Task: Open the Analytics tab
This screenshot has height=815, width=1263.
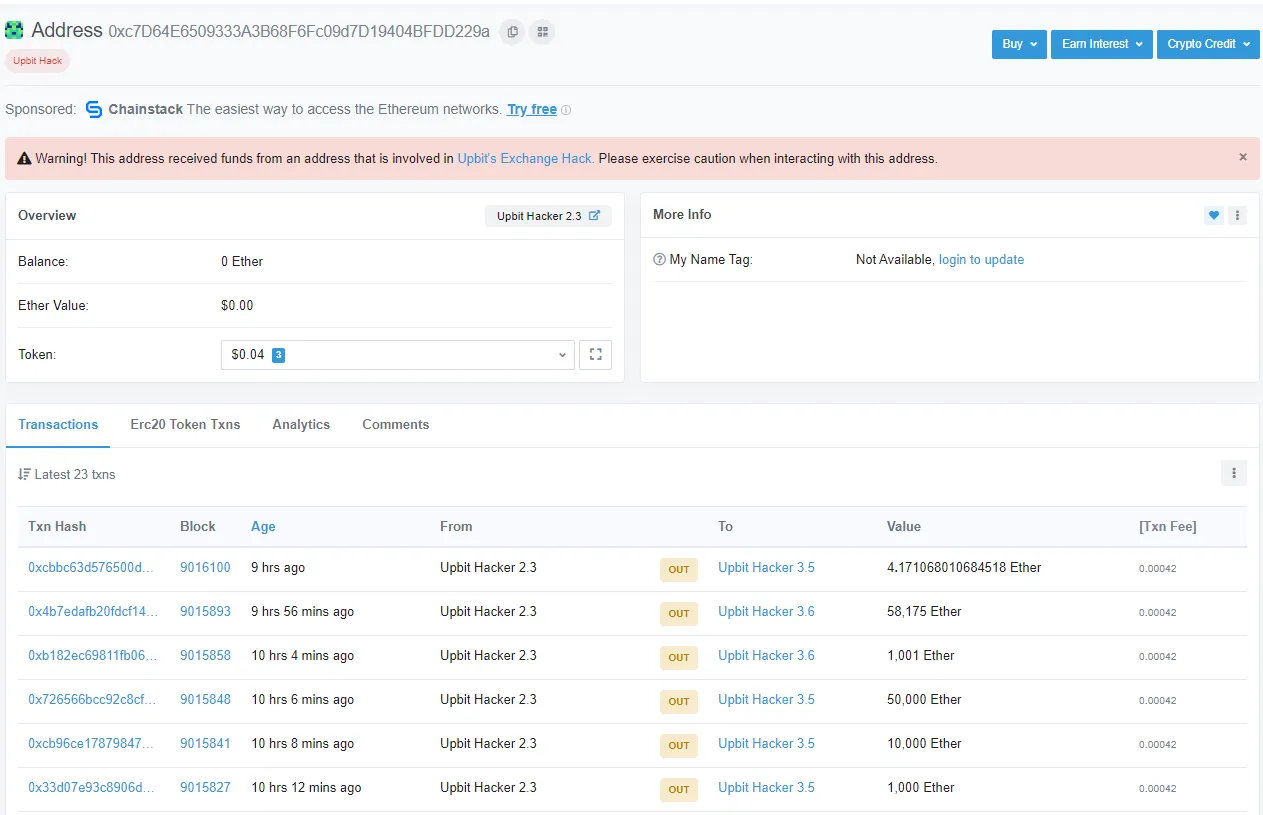Action: point(301,424)
